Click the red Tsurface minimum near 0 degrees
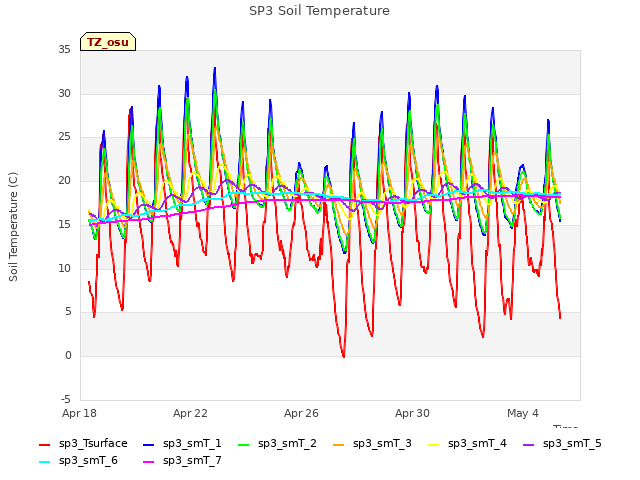This screenshot has width=640, height=480. [344, 356]
